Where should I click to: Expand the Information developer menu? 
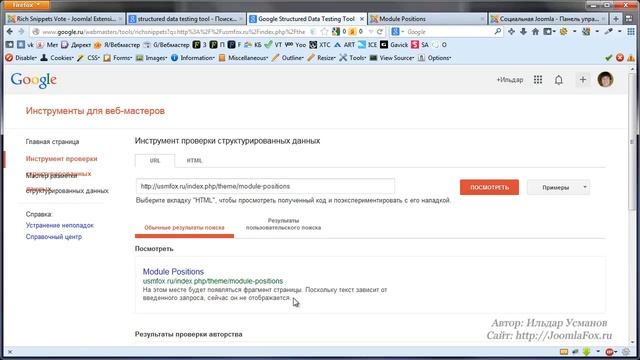pos(193,58)
